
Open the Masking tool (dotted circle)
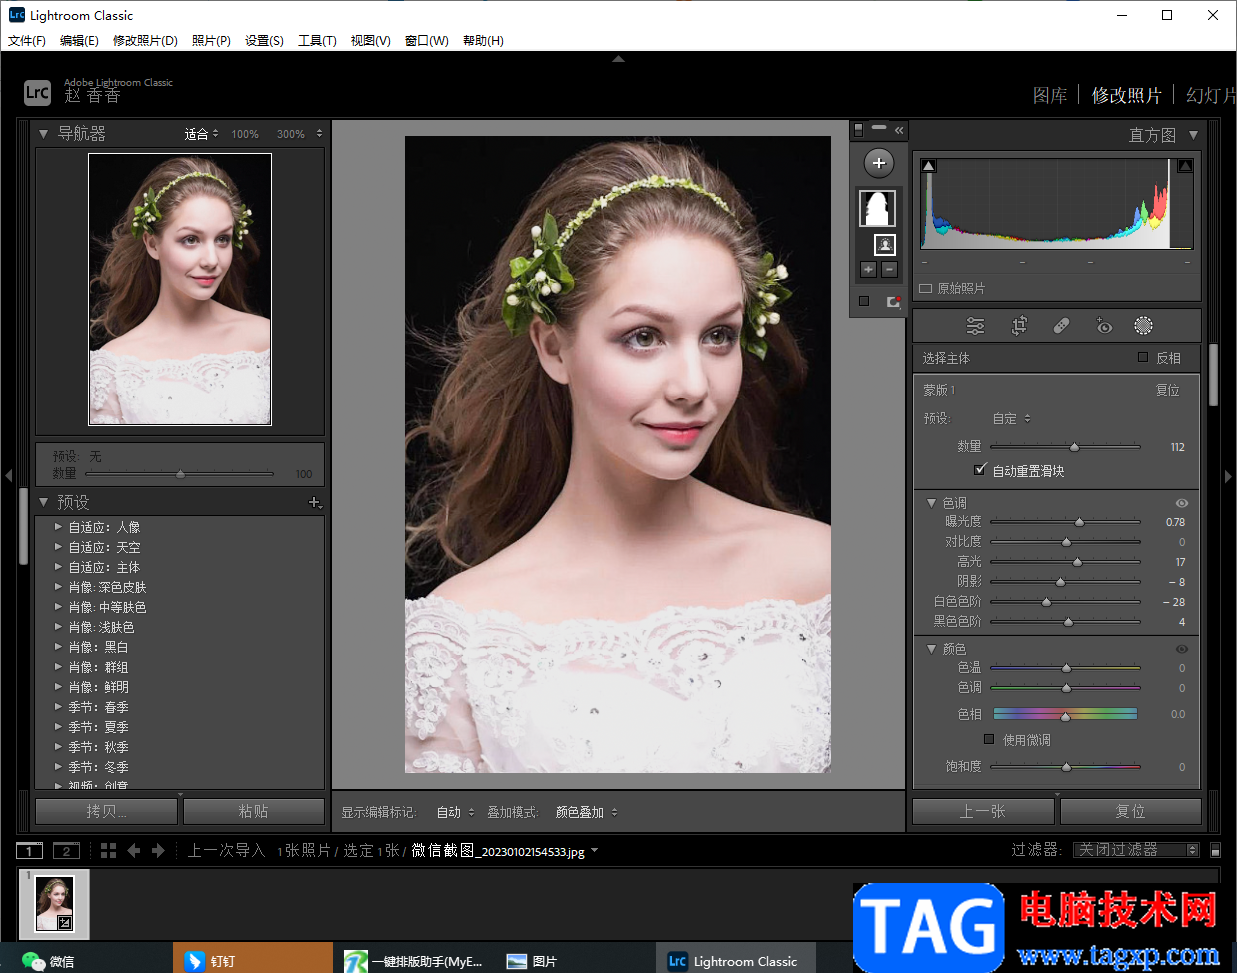click(1143, 326)
